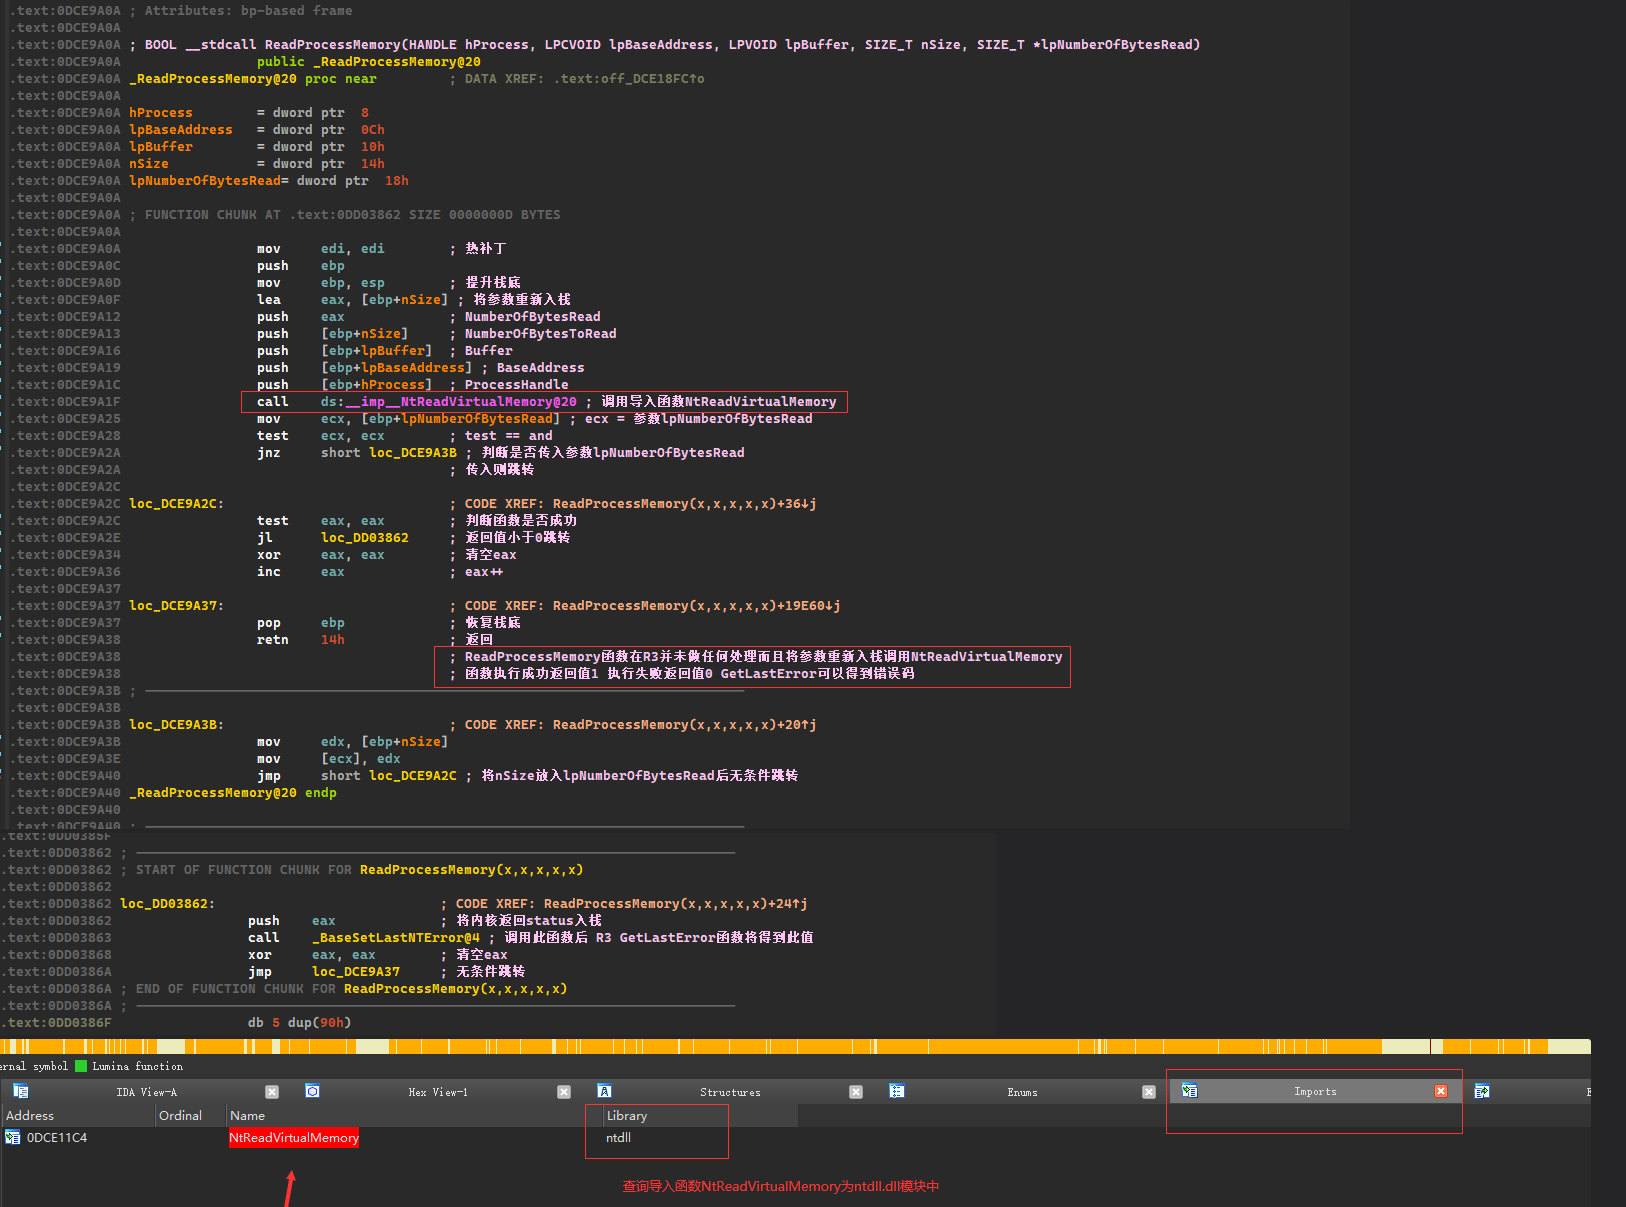1626x1207 pixels.
Task: Click the ReadProcessMemory(x,x,x,x,x)+20 code xref
Action: 684,725
